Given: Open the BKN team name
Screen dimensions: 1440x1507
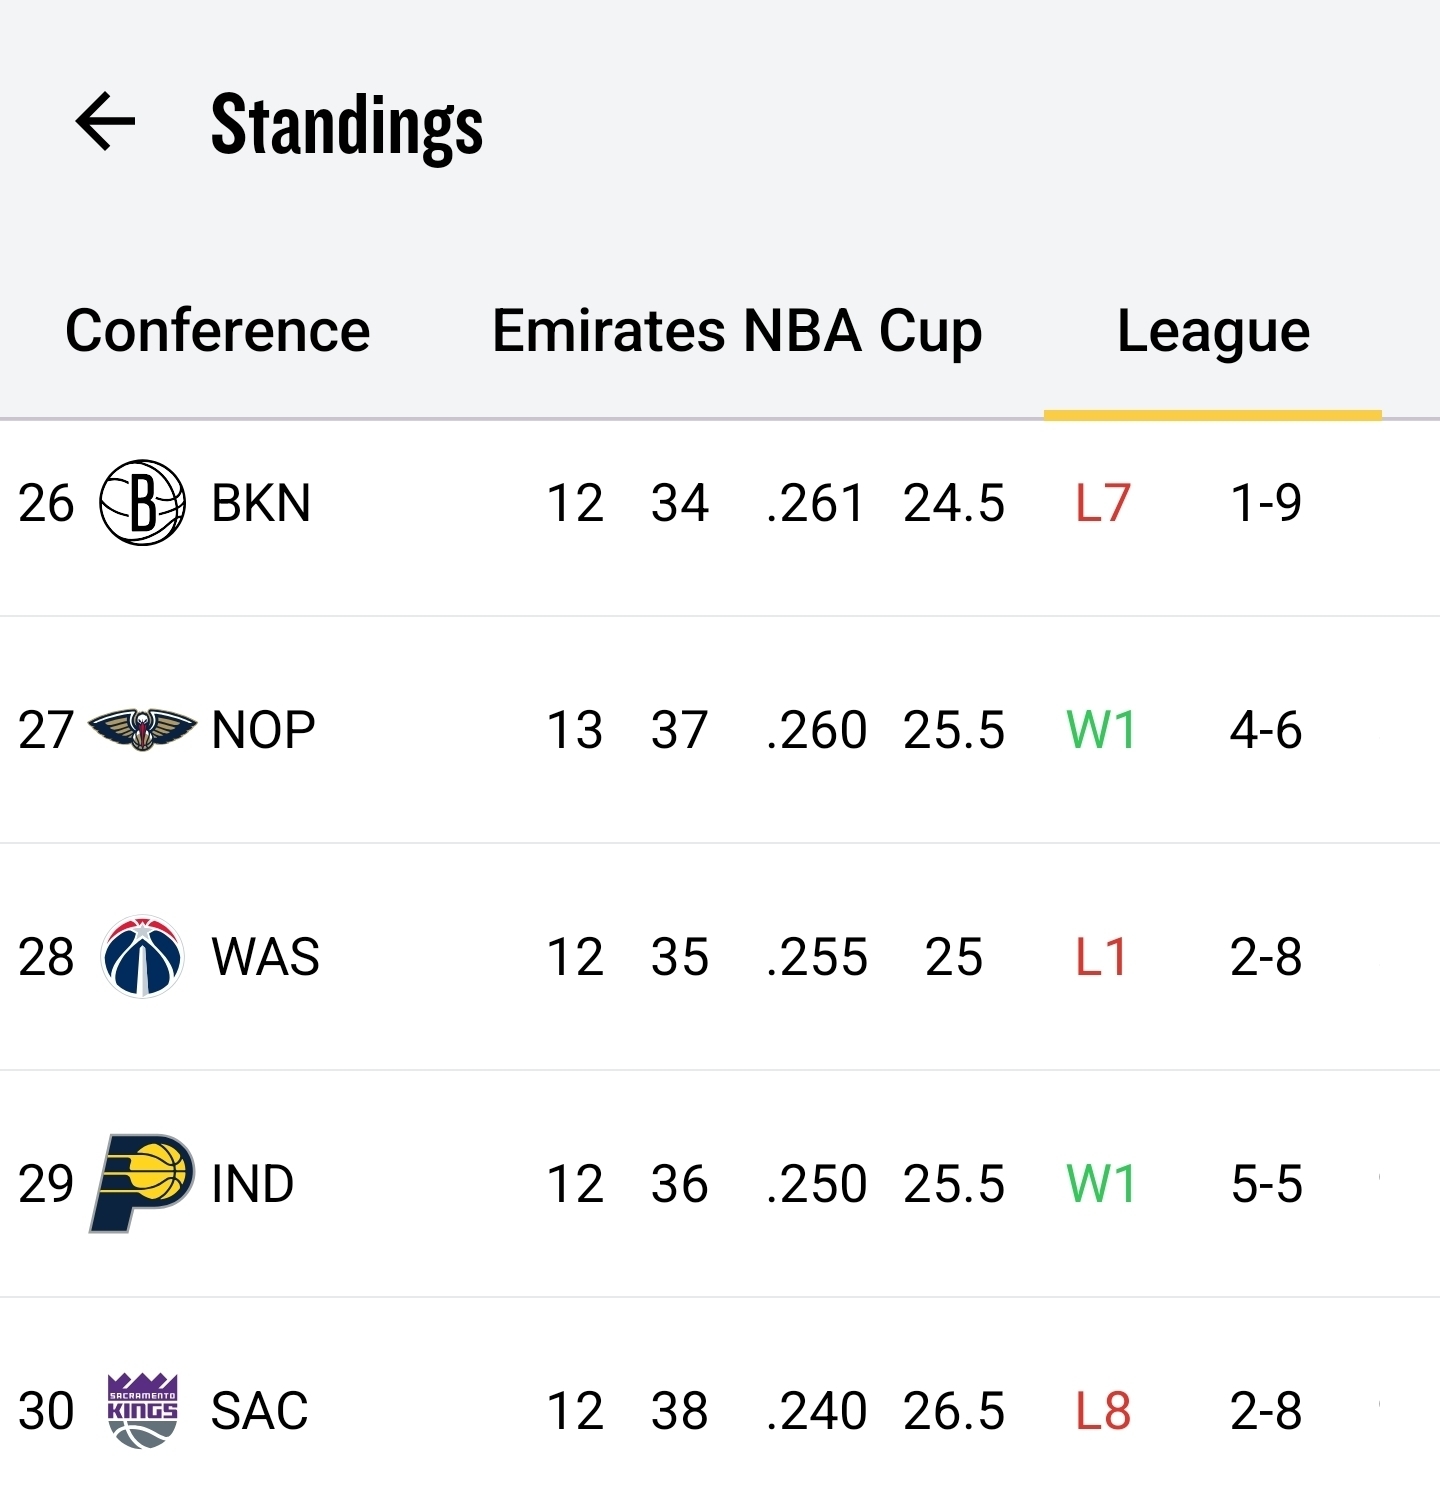Looking at the screenshot, I should 261,503.
